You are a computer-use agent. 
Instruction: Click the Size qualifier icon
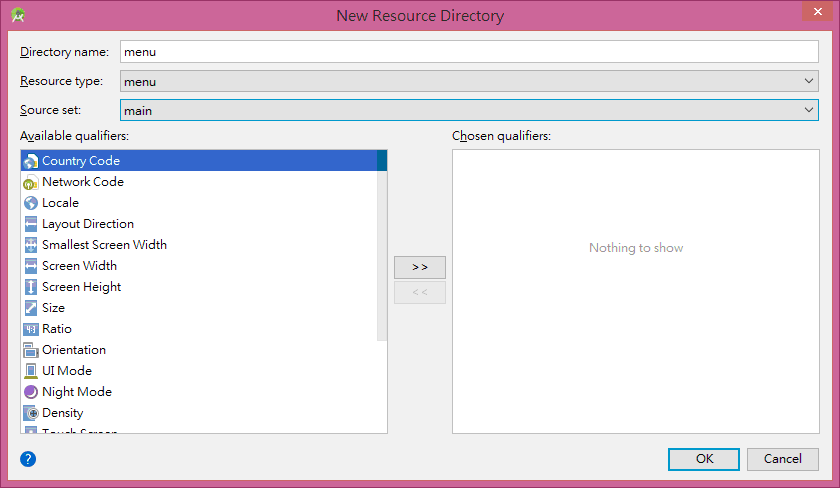coord(31,308)
